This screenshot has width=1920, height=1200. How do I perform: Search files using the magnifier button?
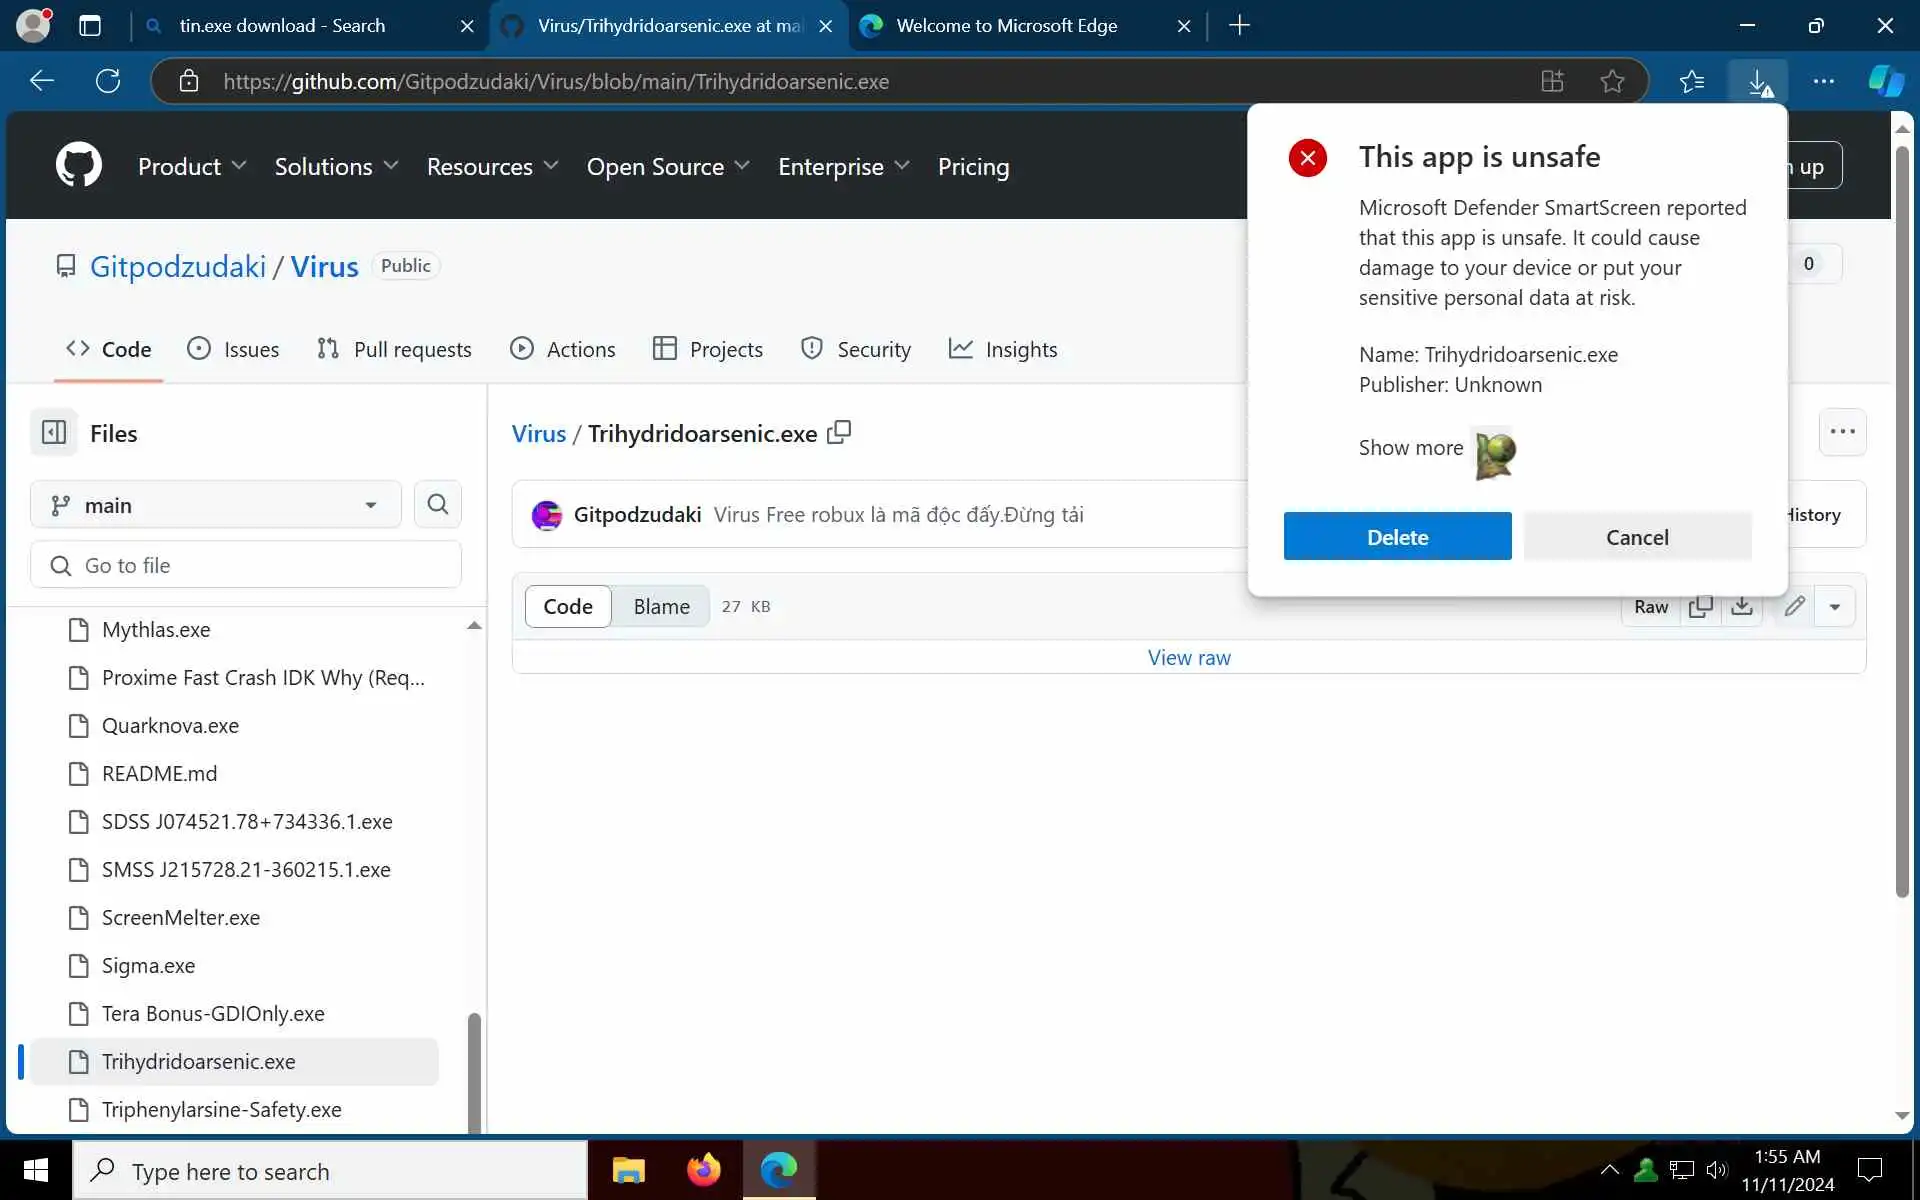coord(437,505)
